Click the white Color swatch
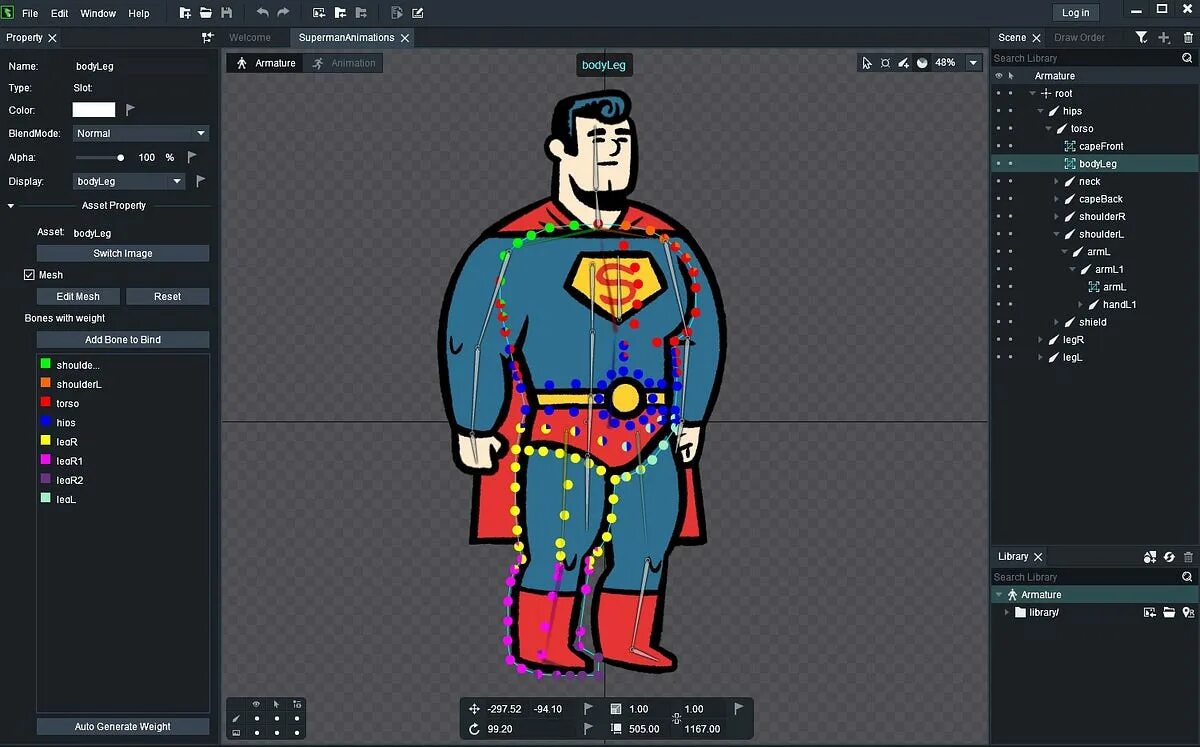This screenshot has width=1200, height=747. pyautogui.click(x=94, y=110)
